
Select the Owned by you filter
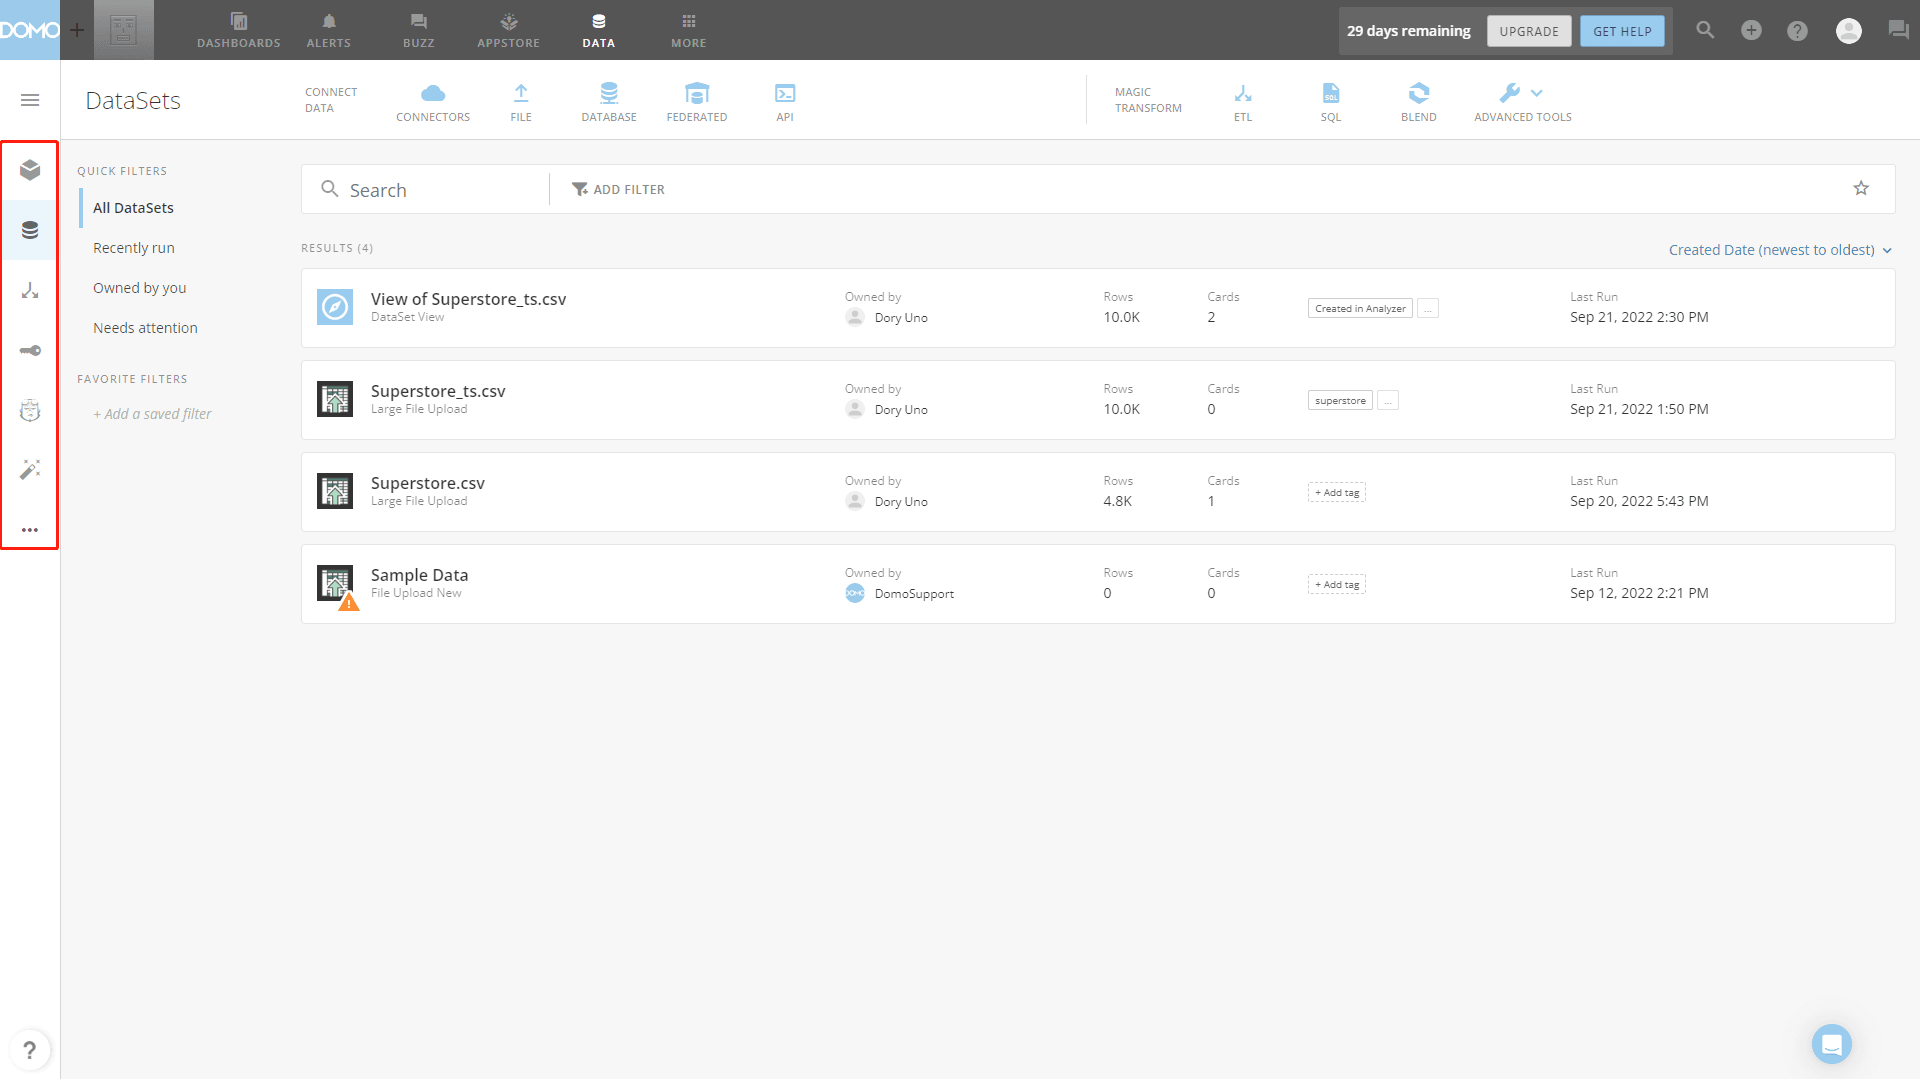pyautogui.click(x=140, y=288)
